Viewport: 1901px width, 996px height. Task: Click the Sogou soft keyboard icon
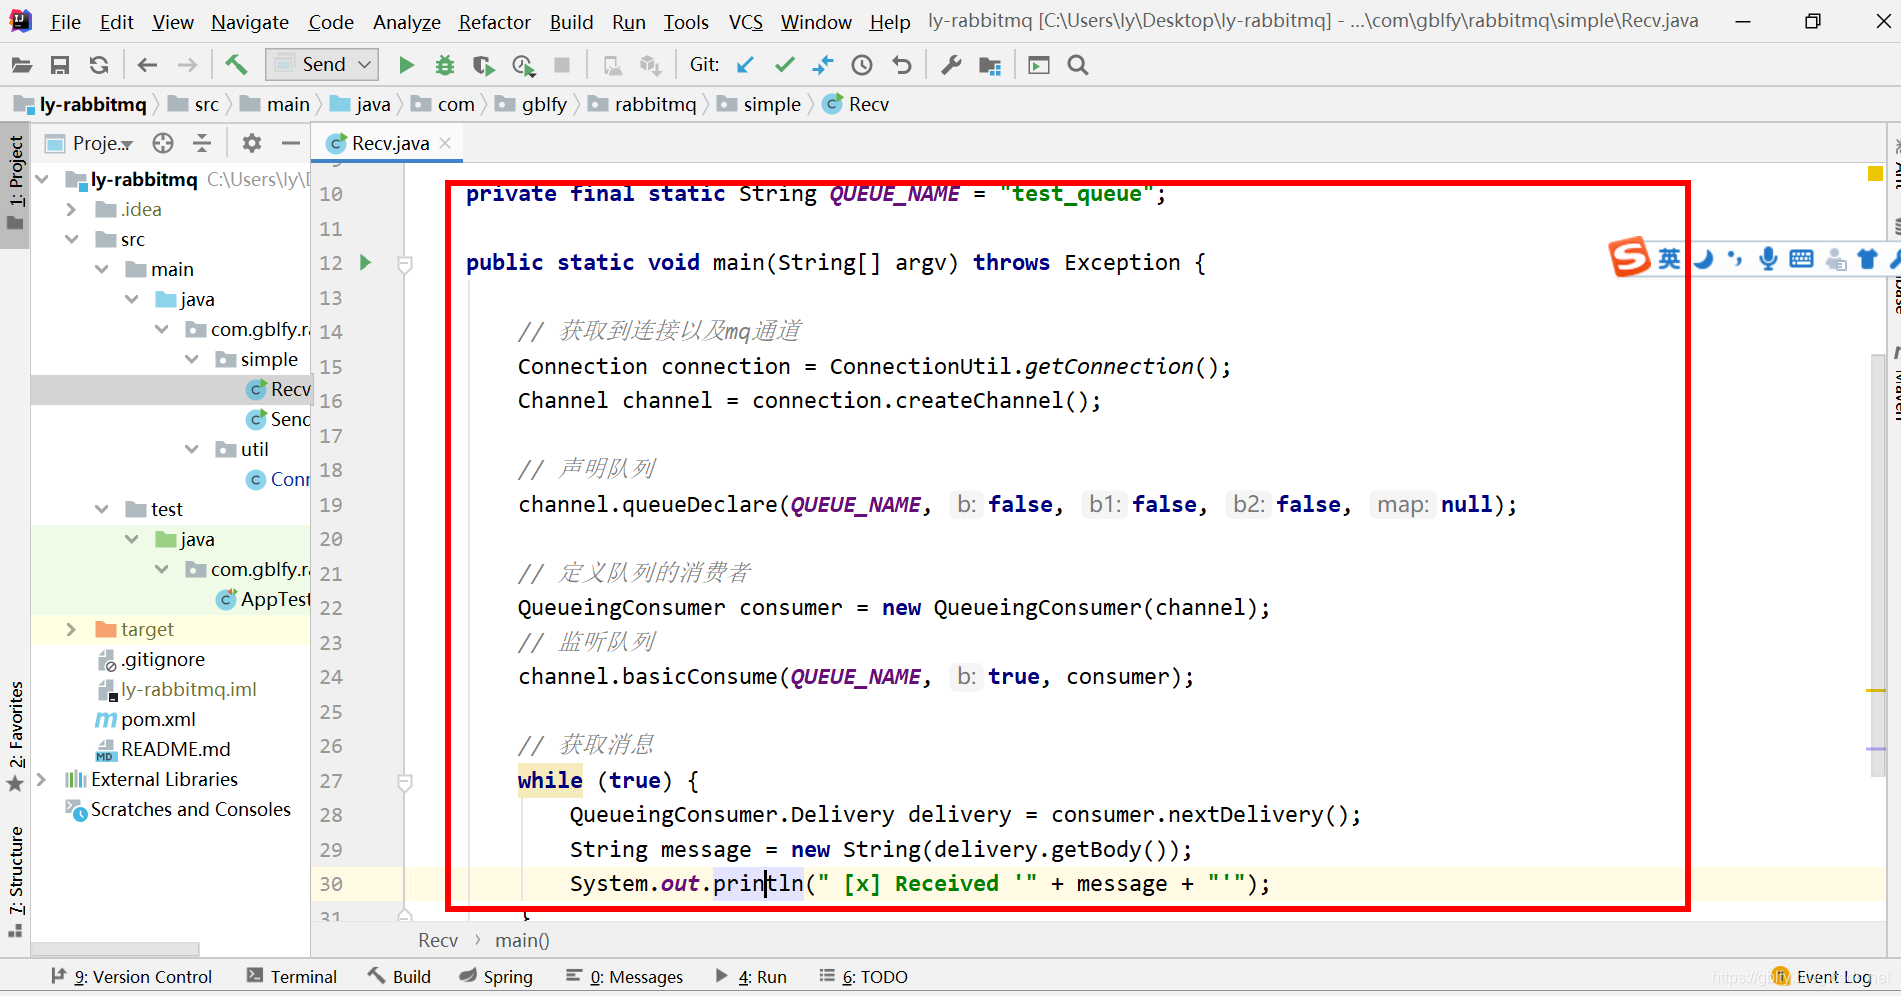(1801, 258)
